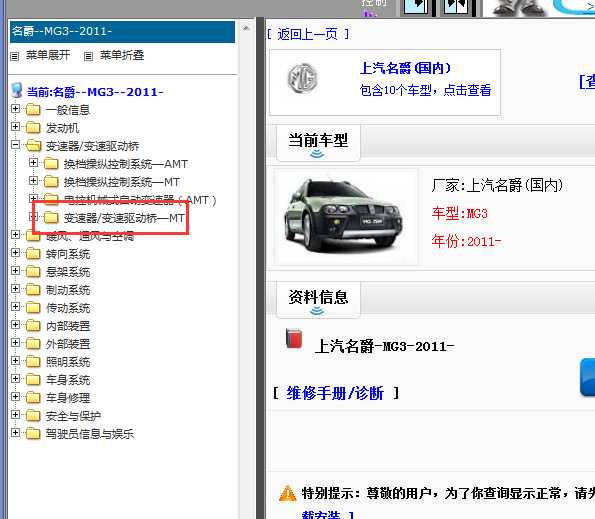Click the 悬架系统 folder icon
Screen dimensions: 595x519
click(x=33, y=271)
